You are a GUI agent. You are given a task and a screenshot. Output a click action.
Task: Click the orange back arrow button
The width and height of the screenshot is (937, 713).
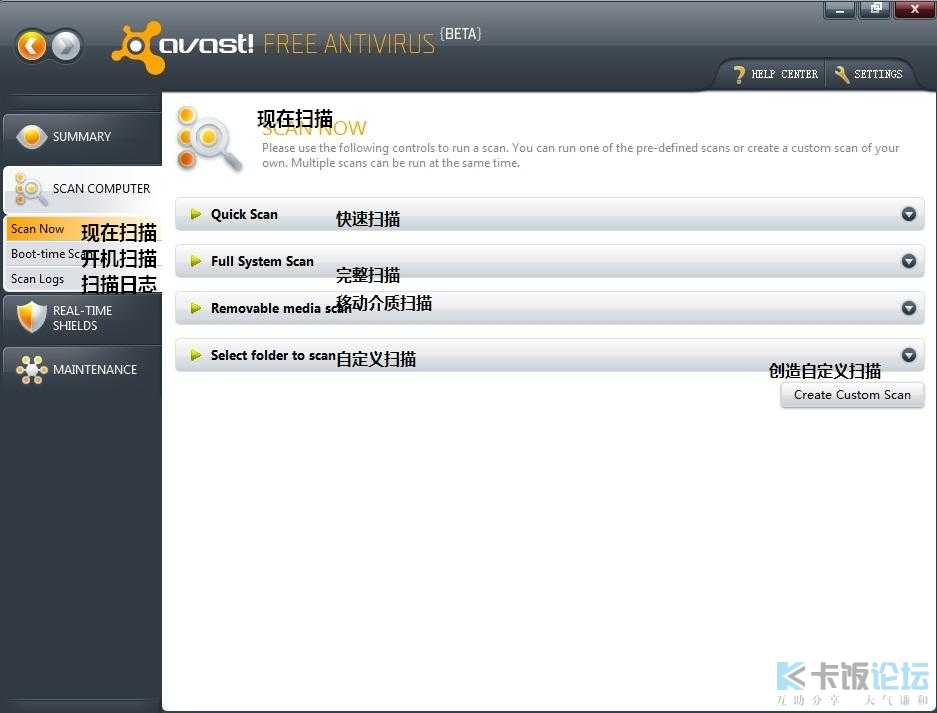click(x=32, y=45)
